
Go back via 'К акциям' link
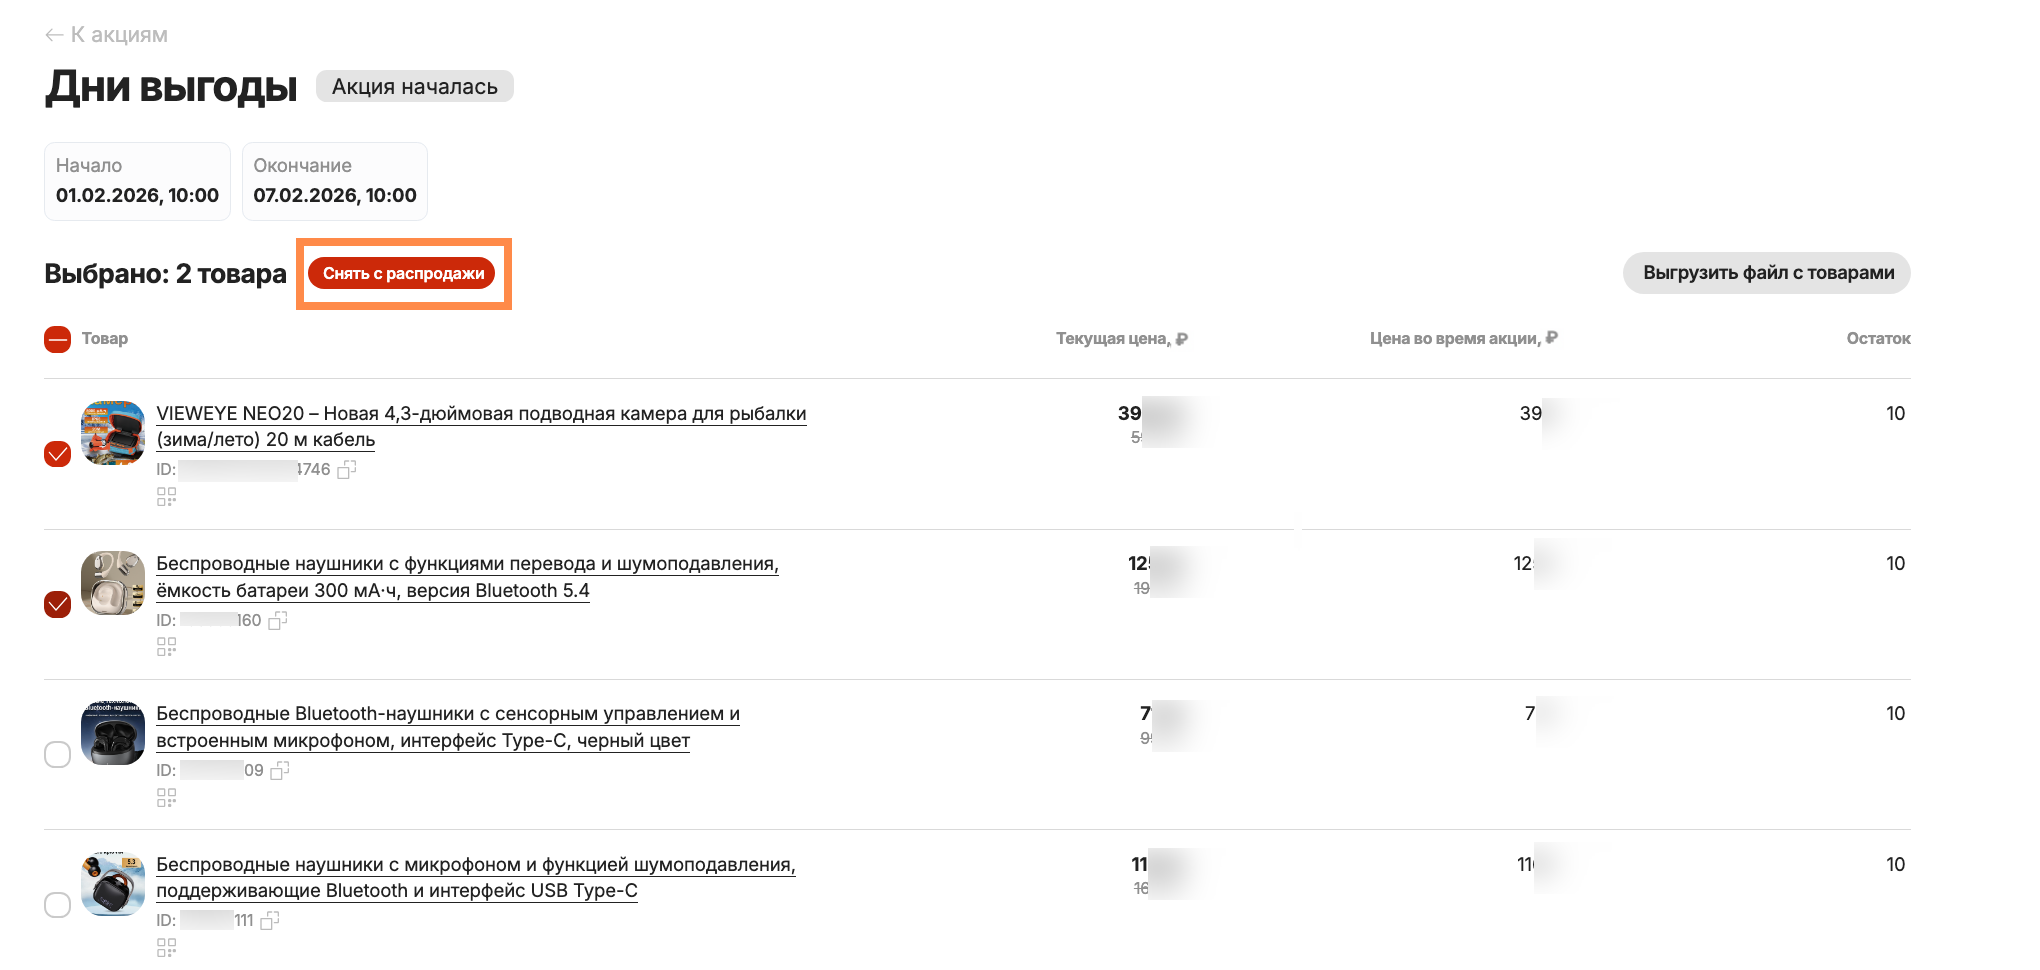tap(106, 35)
